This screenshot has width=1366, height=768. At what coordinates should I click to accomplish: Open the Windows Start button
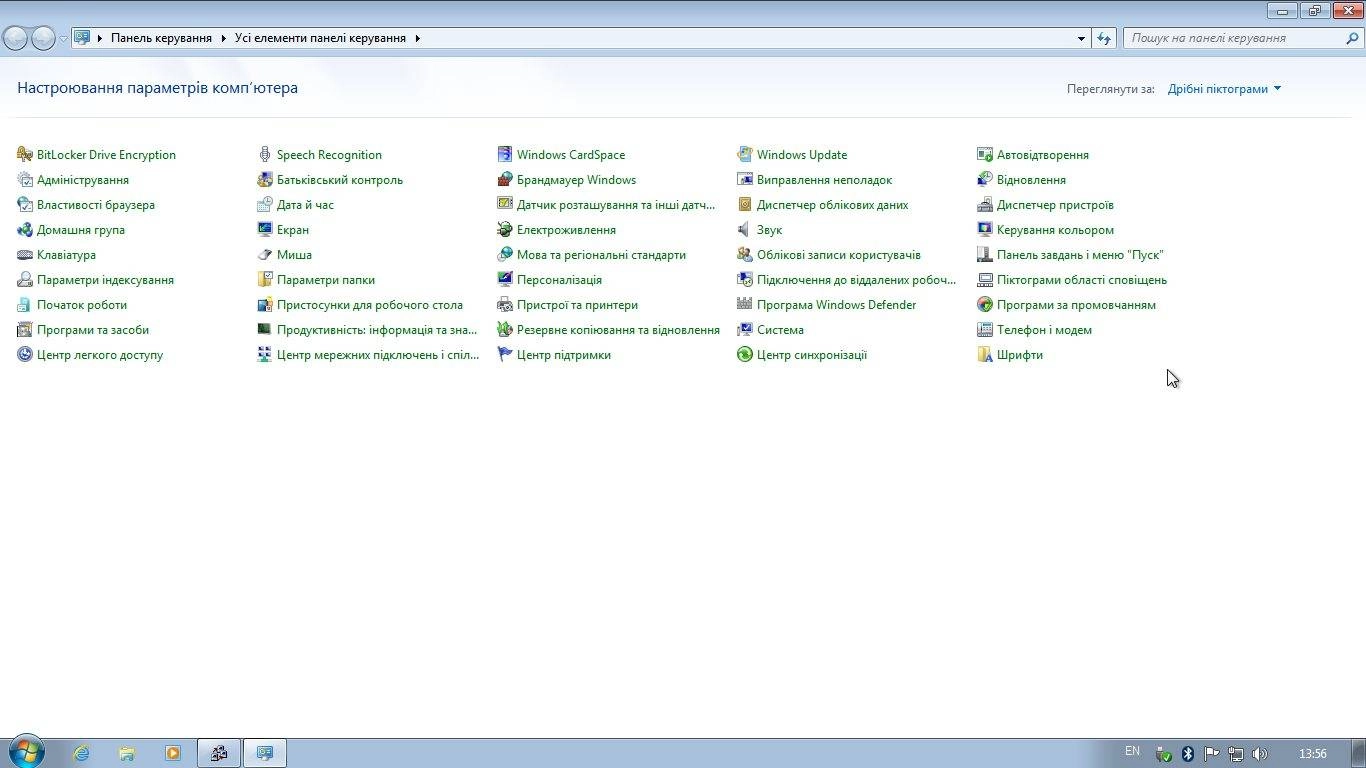click(x=26, y=753)
